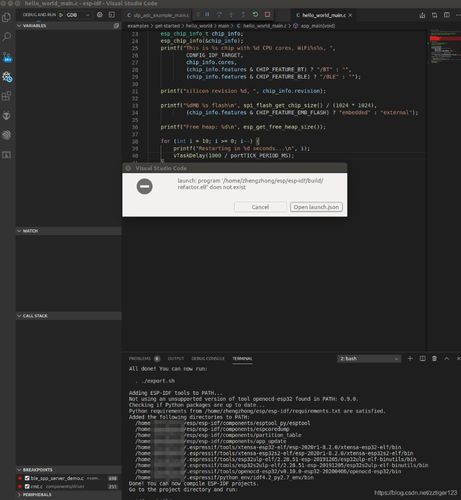Click the 'main' folder breadcrumb
Viewport: 461px width, 500px height.
(x=223, y=26)
